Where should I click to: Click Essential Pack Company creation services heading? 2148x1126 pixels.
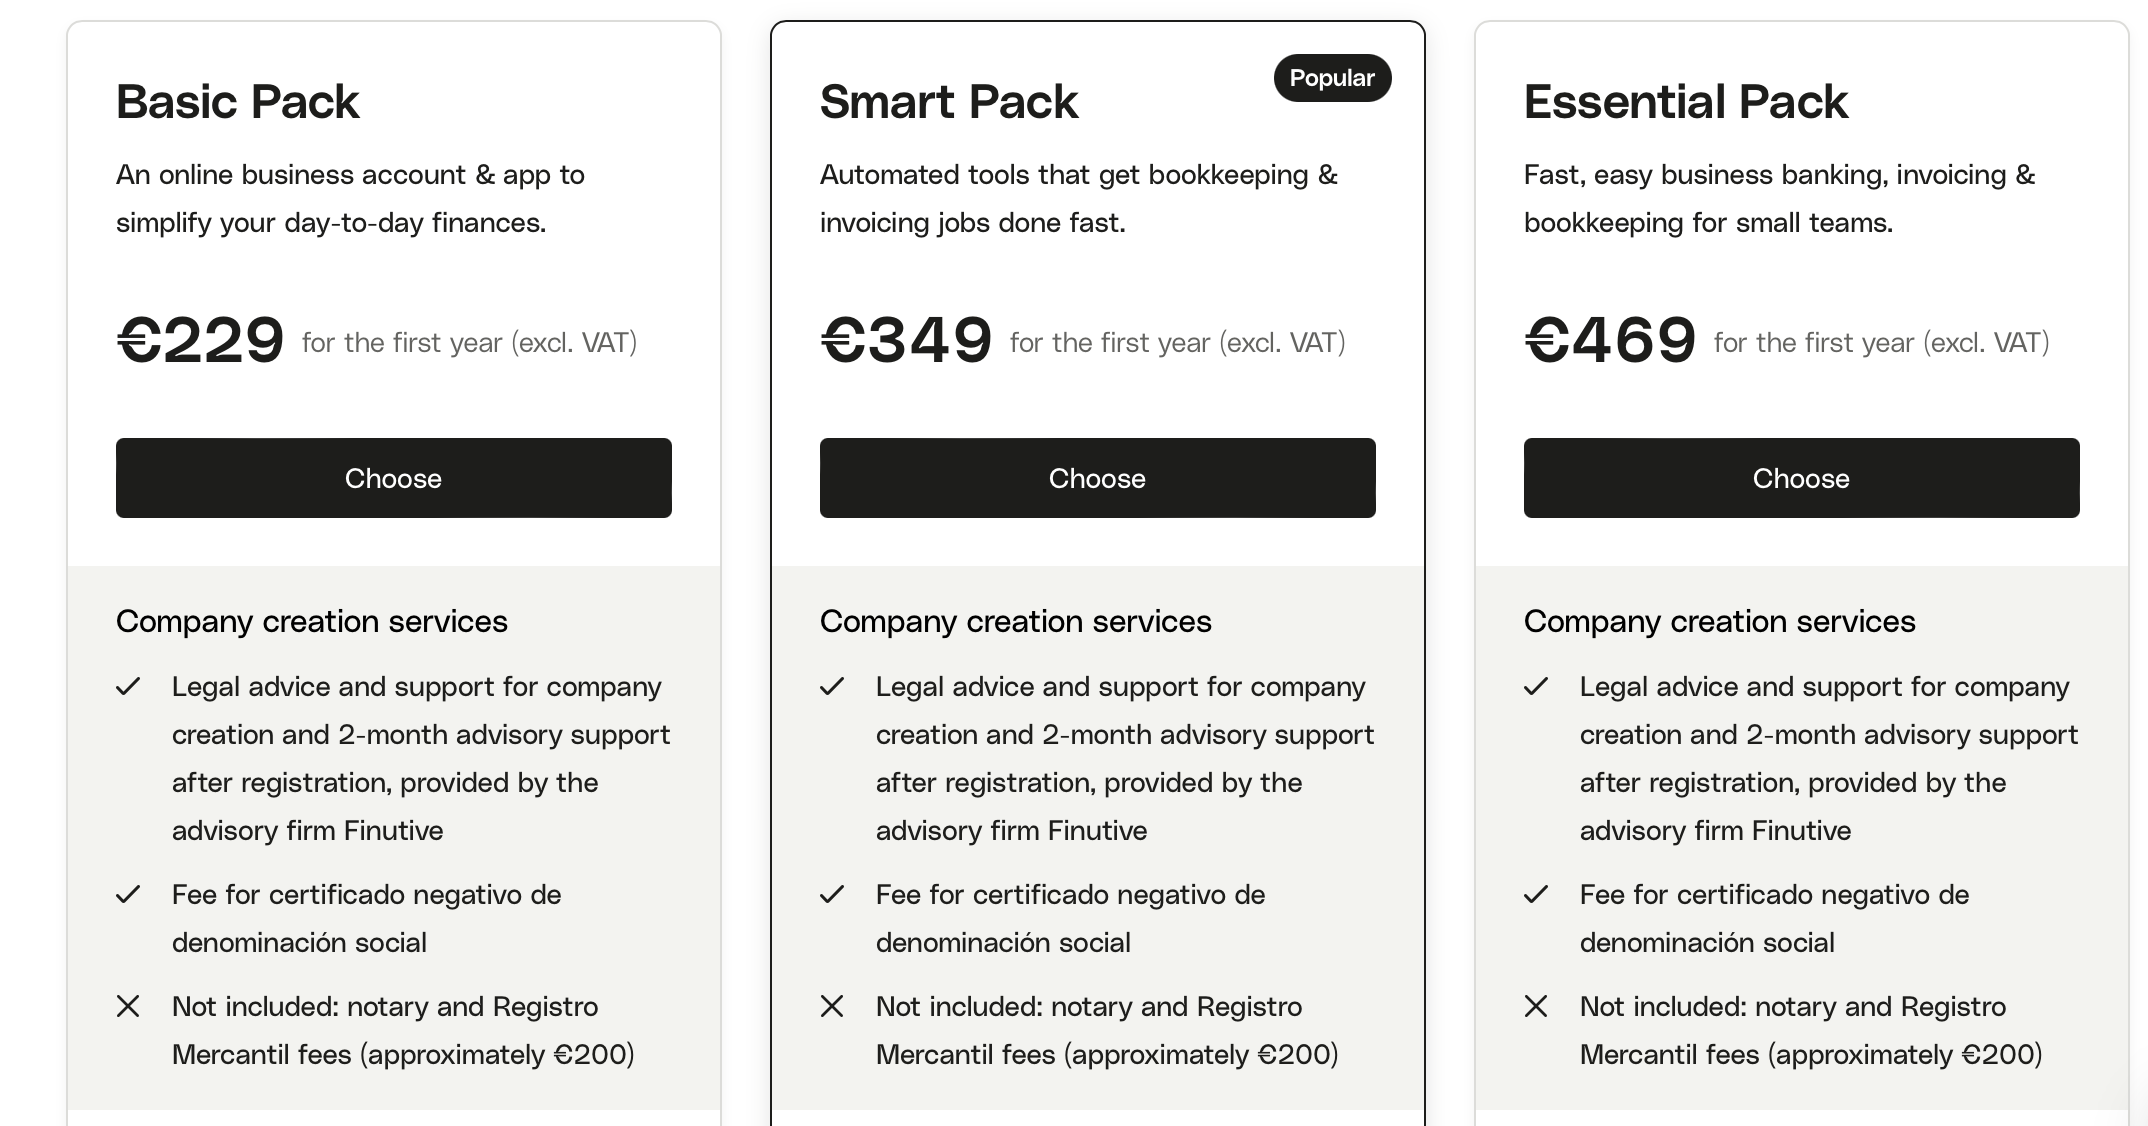1720,622
